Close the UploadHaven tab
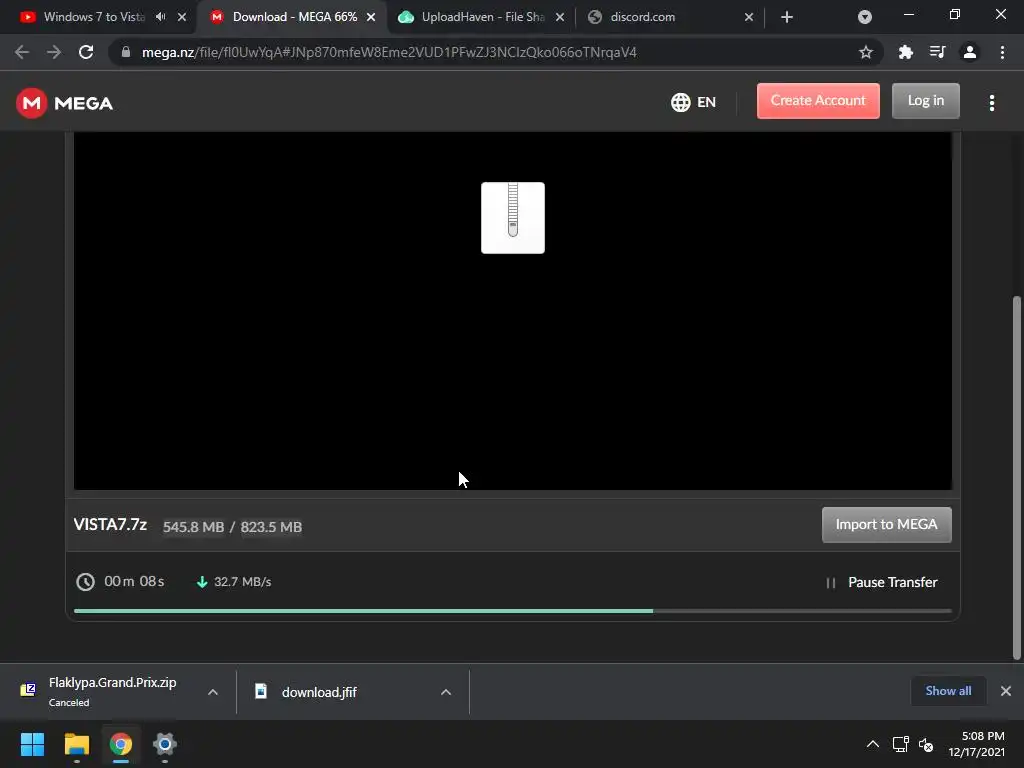 click(560, 18)
